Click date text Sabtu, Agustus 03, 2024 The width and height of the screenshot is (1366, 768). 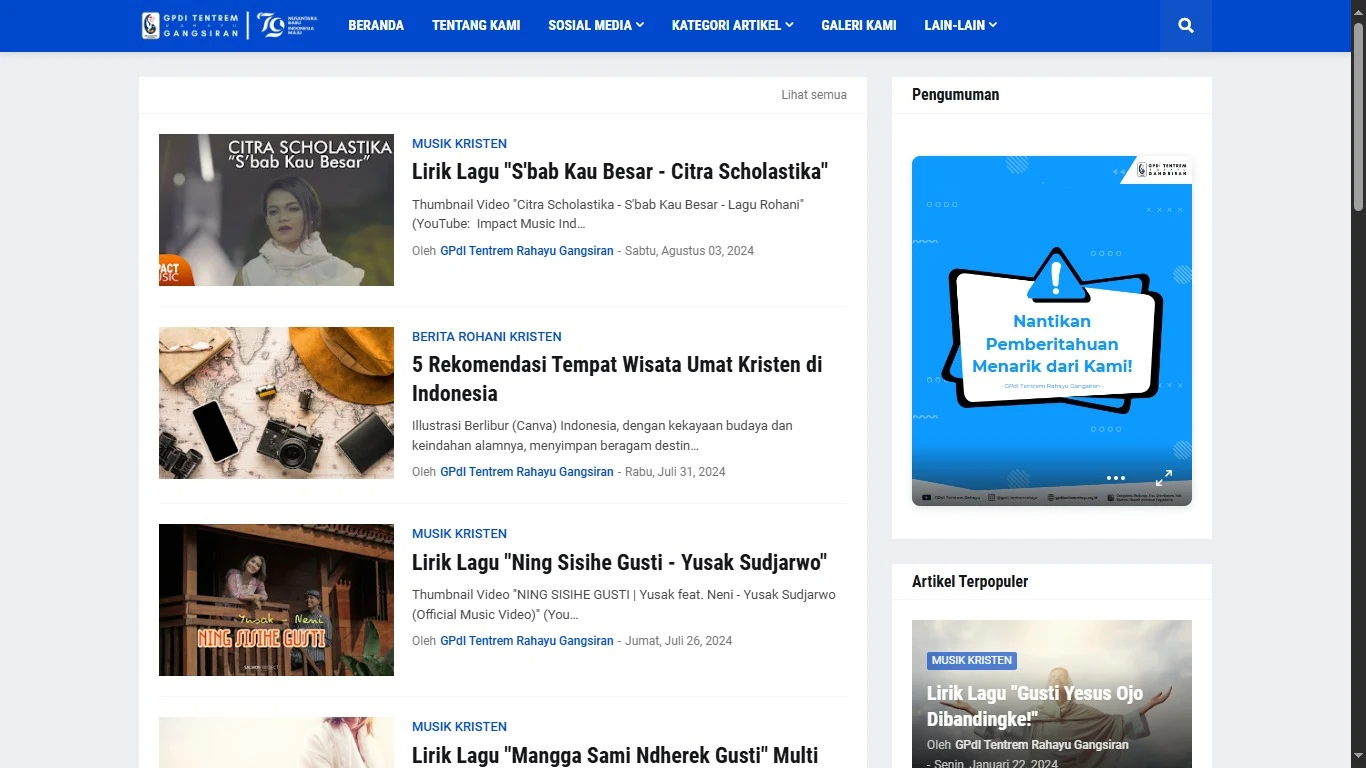point(689,251)
